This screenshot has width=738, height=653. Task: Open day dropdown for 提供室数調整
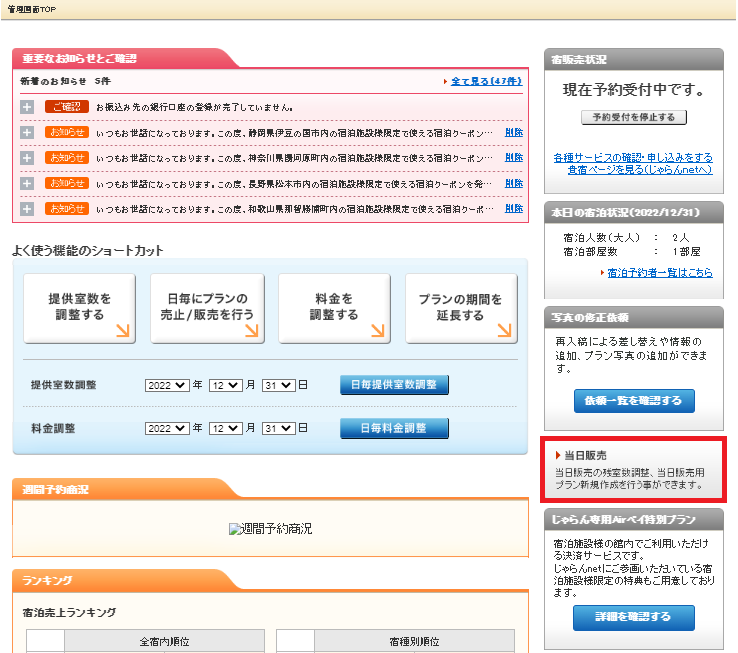pyautogui.click(x=278, y=385)
